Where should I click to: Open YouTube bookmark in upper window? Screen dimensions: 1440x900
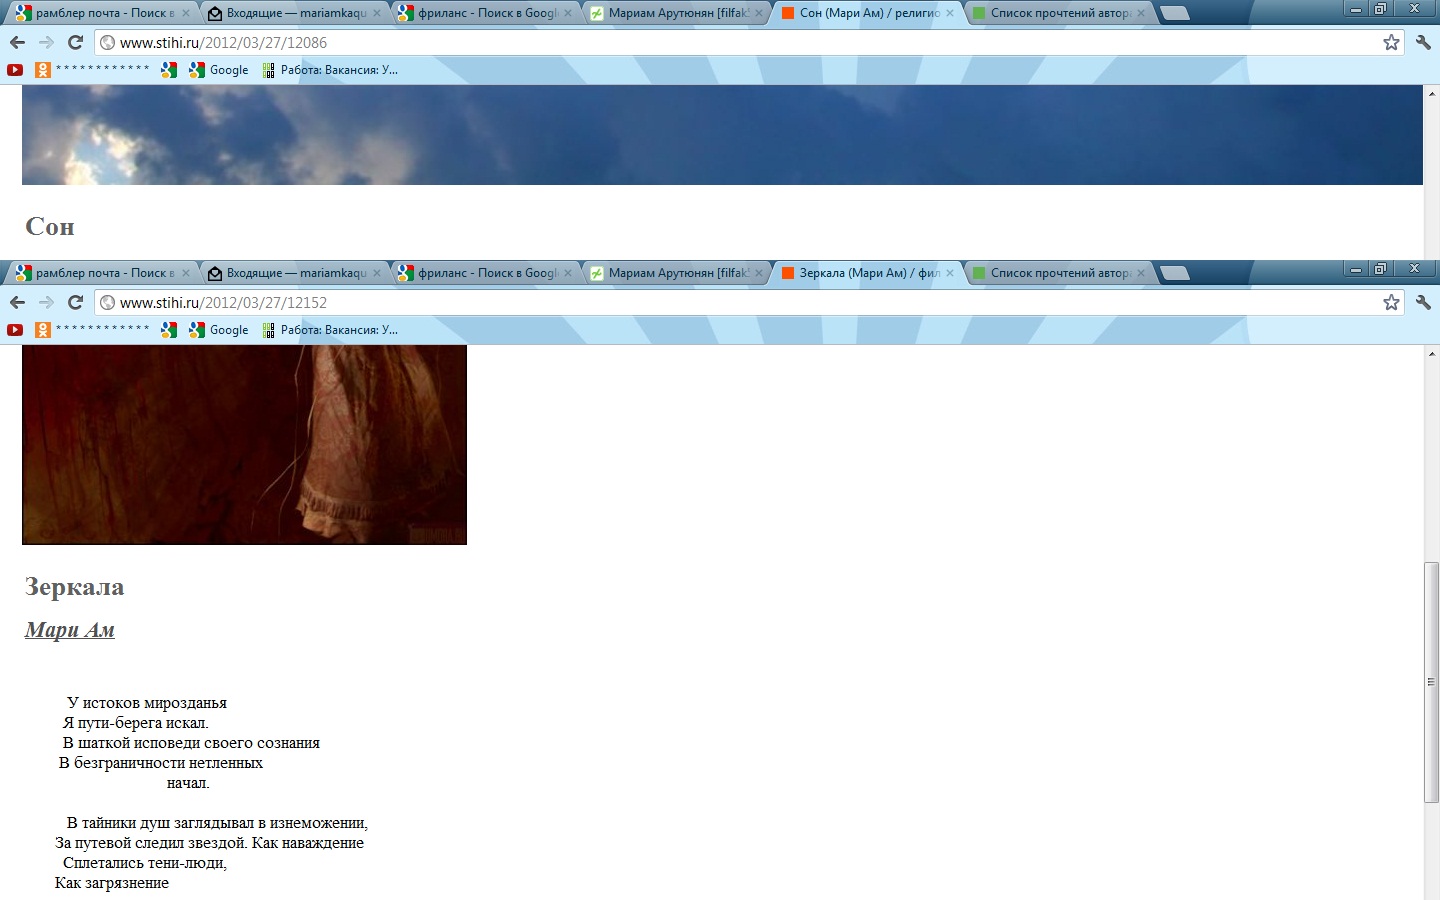pos(15,70)
